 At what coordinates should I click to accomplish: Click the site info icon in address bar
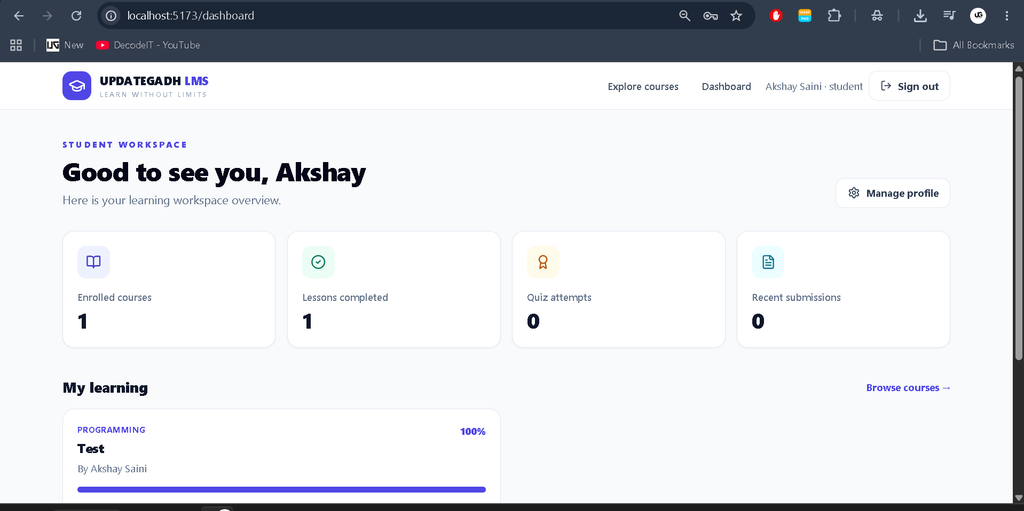pyautogui.click(x=112, y=16)
